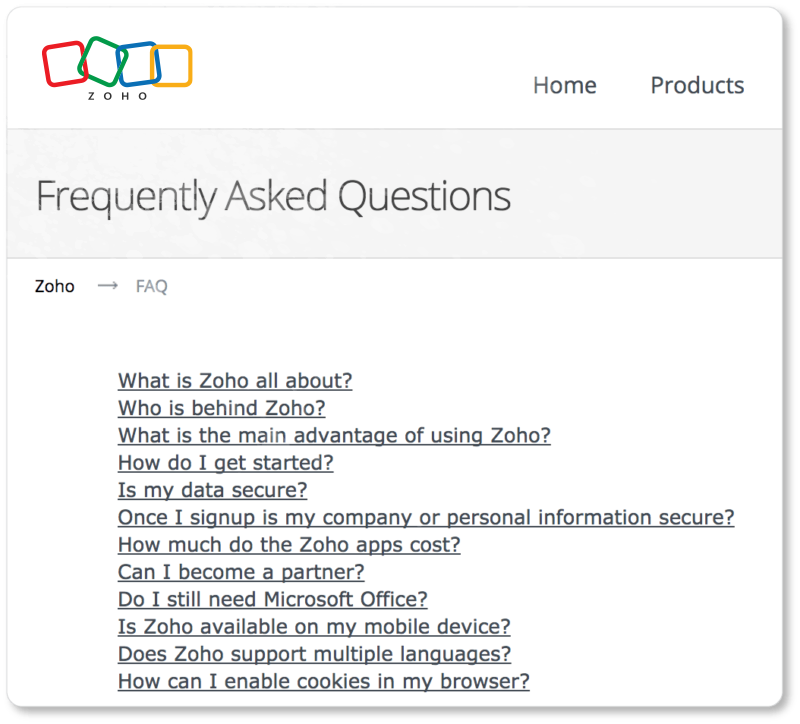Open the Home menu item
Viewport: 800px width, 724px height.
tap(565, 85)
